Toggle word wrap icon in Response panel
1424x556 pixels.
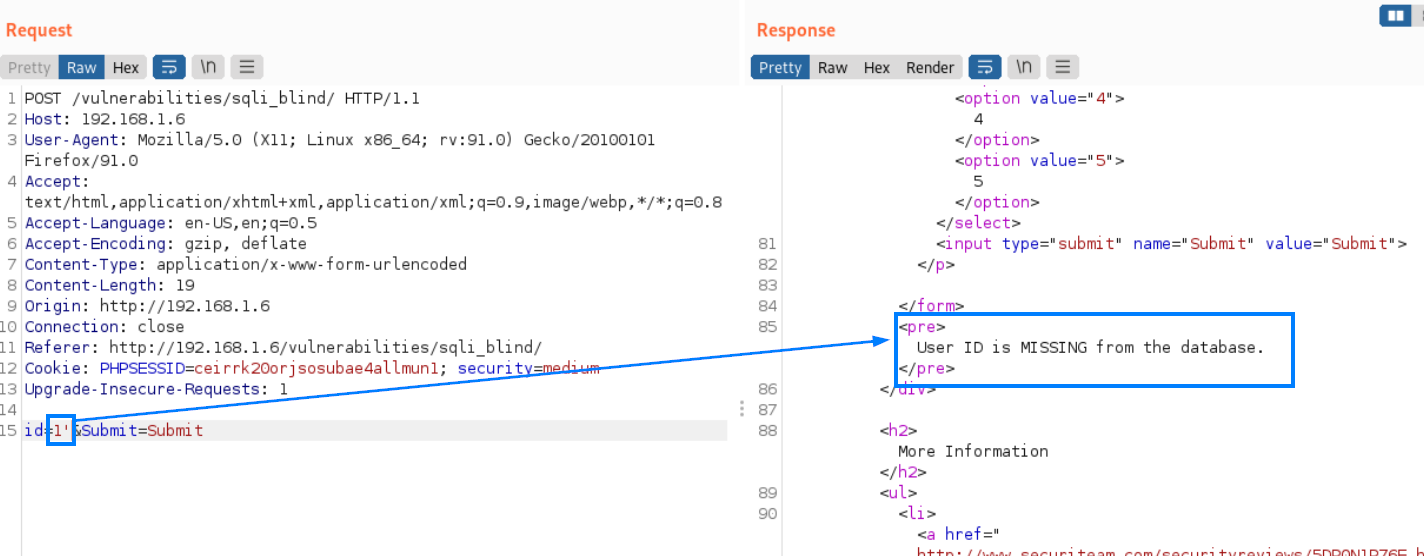coord(985,67)
